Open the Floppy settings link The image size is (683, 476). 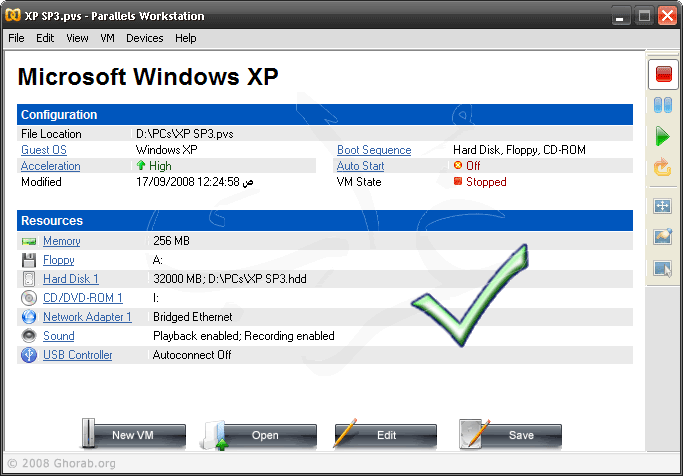(59, 260)
